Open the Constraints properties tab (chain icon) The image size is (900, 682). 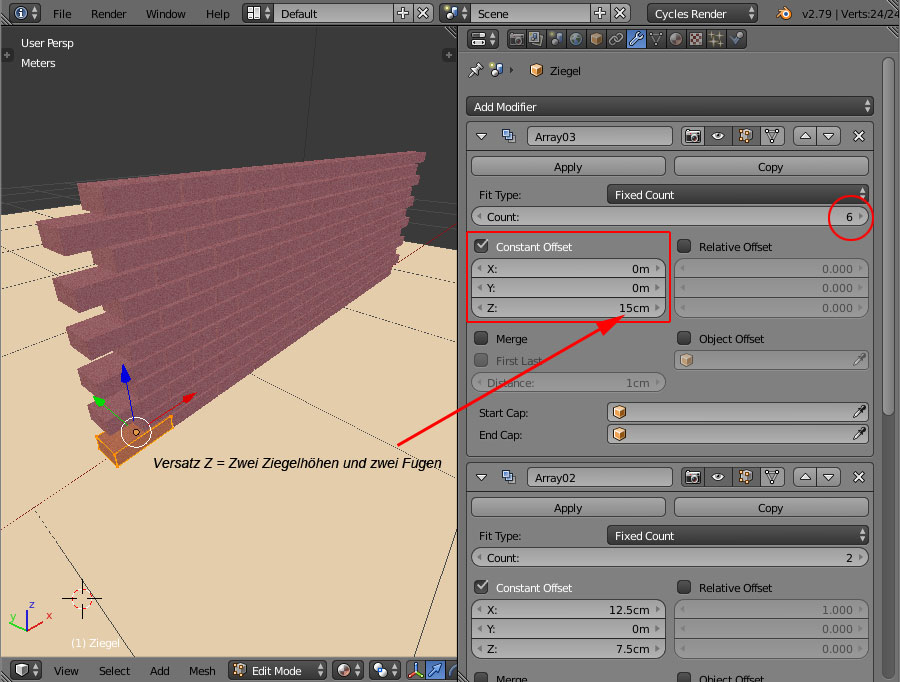(617, 40)
